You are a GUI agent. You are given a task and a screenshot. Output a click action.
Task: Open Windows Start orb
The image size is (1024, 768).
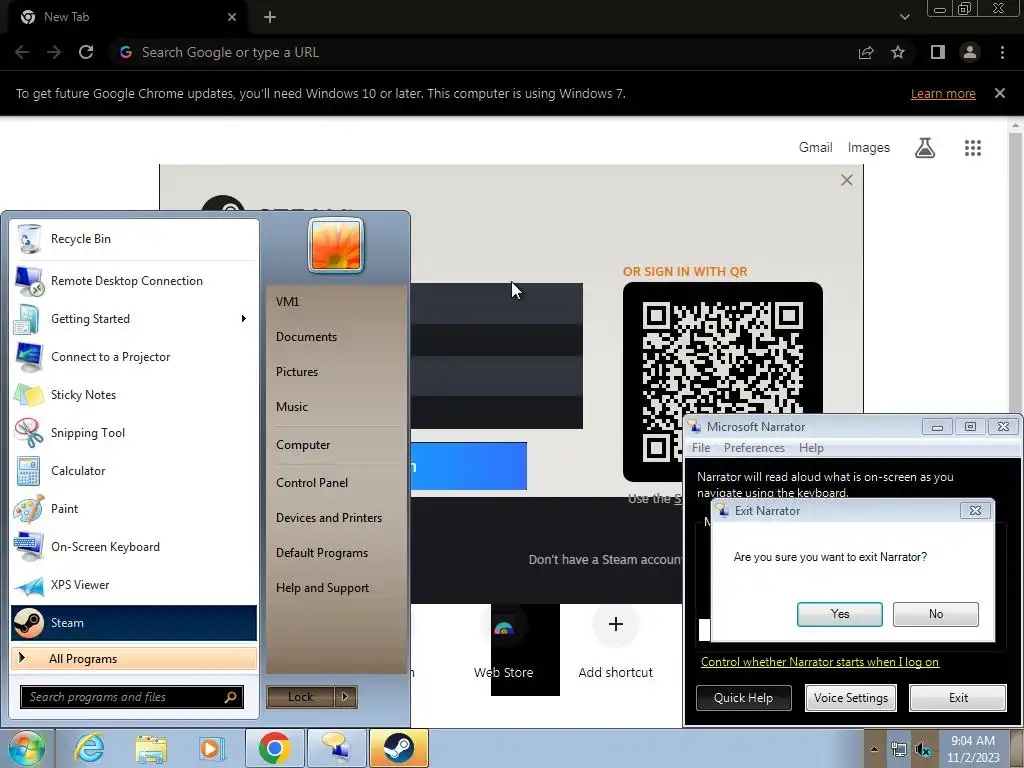click(x=26, y=748)
